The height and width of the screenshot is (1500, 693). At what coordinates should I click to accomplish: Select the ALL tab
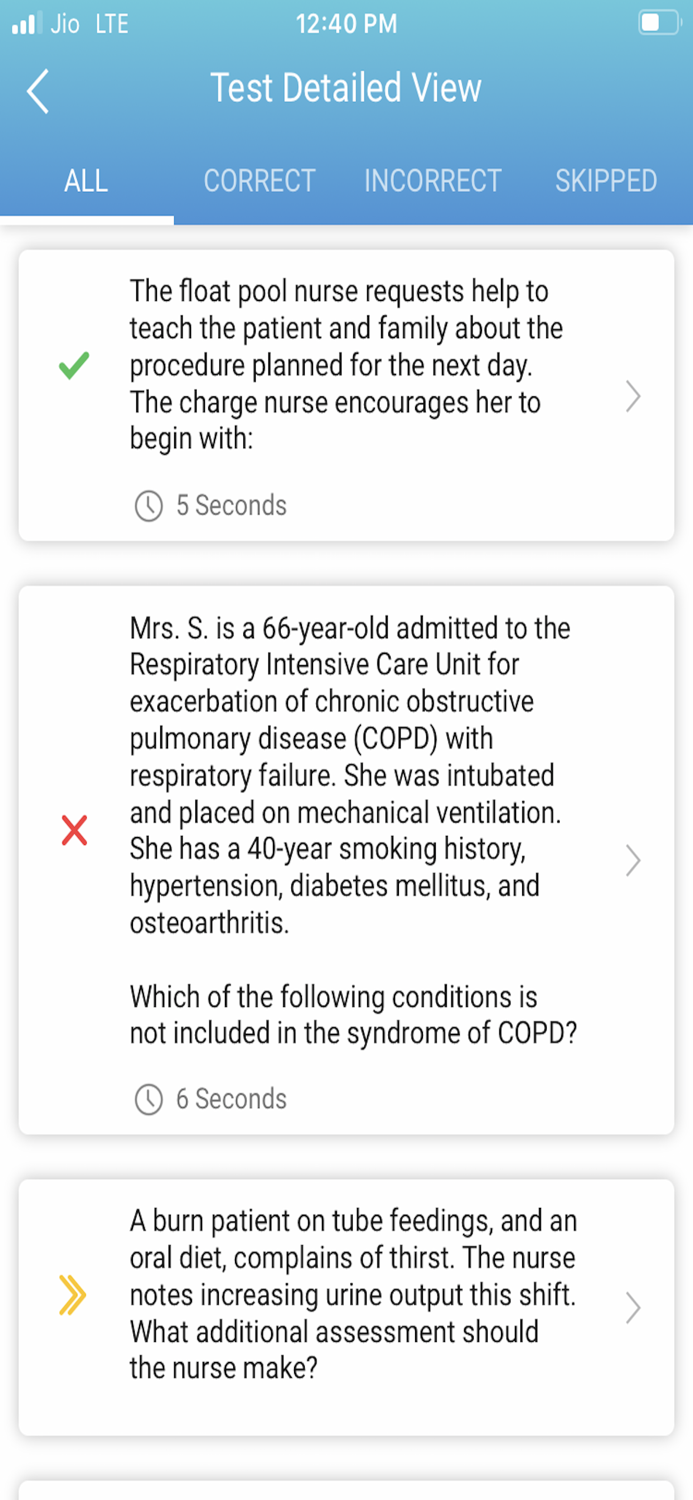tap(86, 181)
